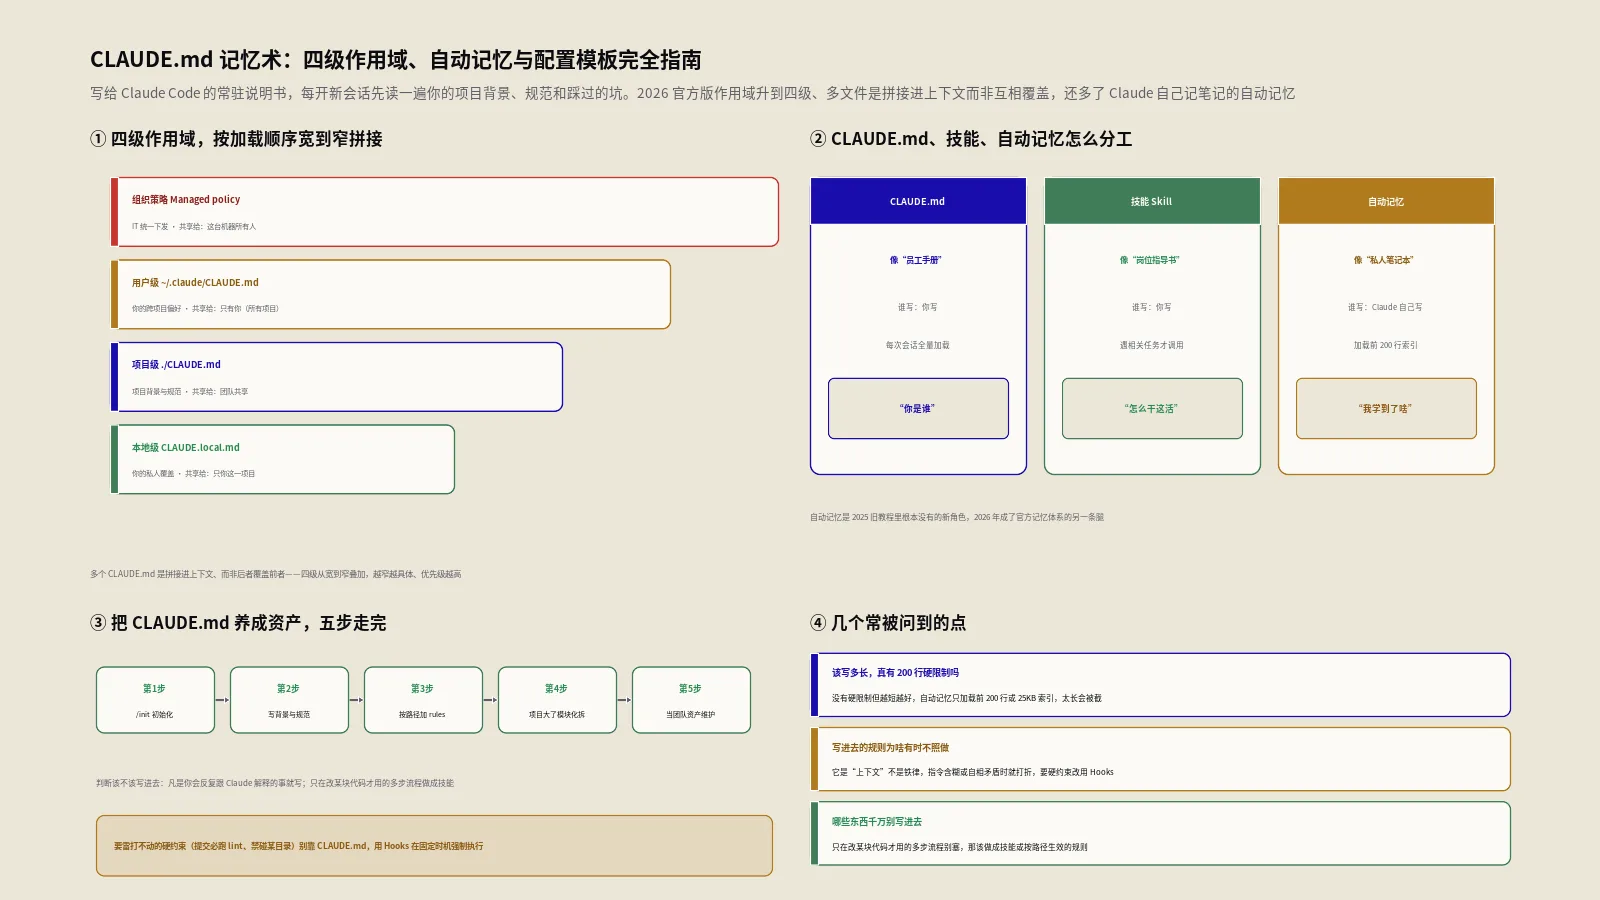Click the text 像"员工手册"
This screenshot has height=900, width=1600.
(x=916, y=260)
